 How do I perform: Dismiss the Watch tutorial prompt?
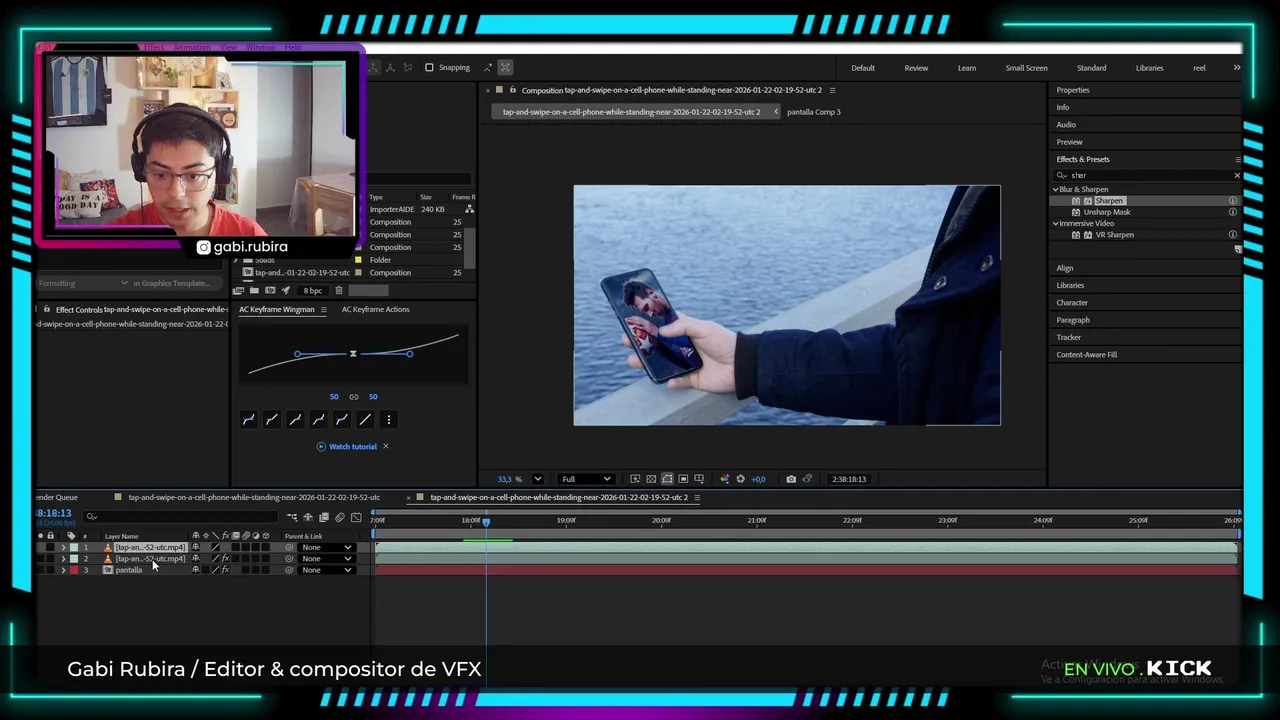coord(386,446)
